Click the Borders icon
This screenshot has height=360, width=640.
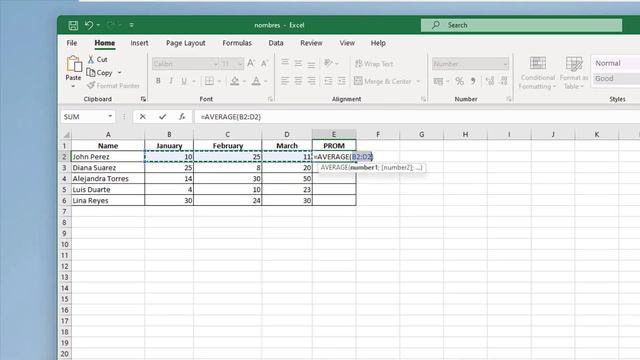(x=209, y=81)
